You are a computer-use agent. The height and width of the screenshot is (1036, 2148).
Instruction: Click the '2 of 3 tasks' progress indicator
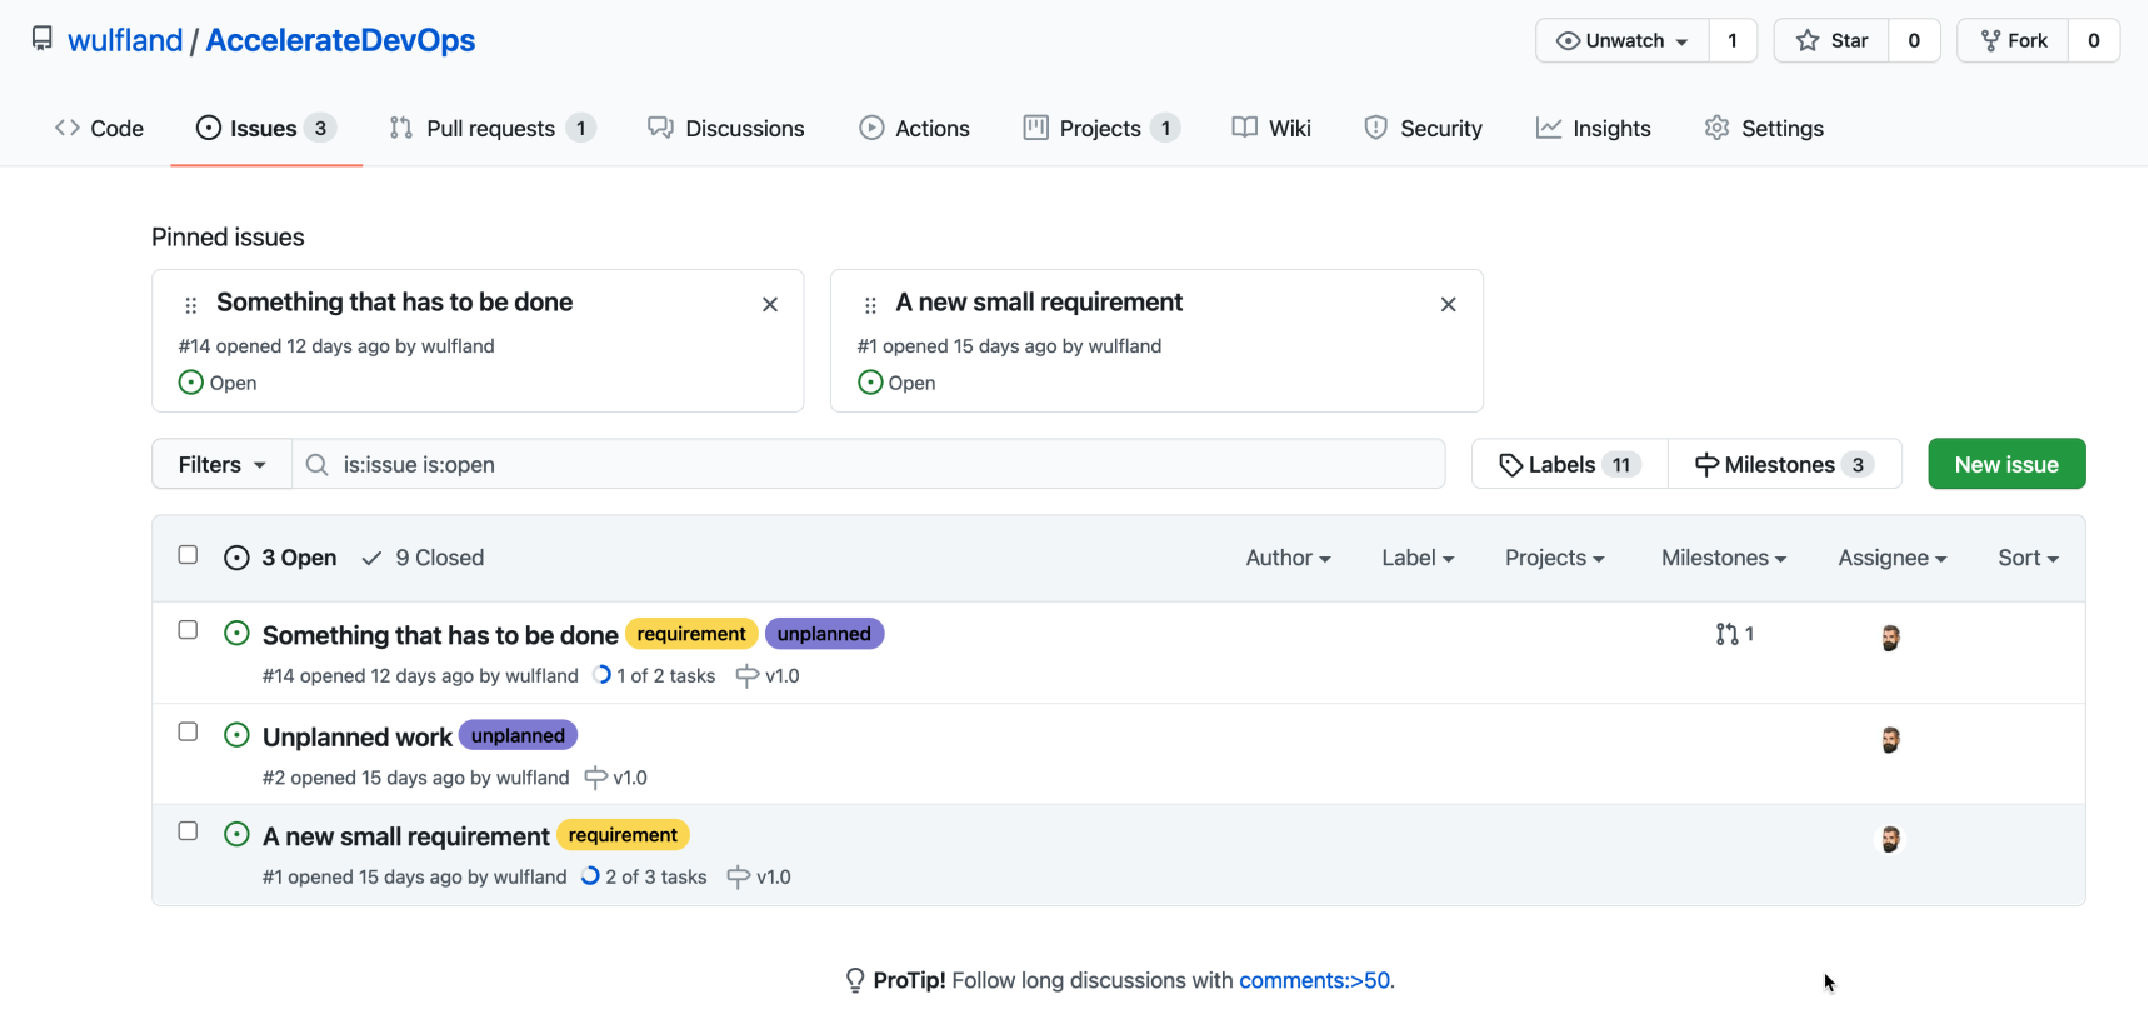coord(644,877)
